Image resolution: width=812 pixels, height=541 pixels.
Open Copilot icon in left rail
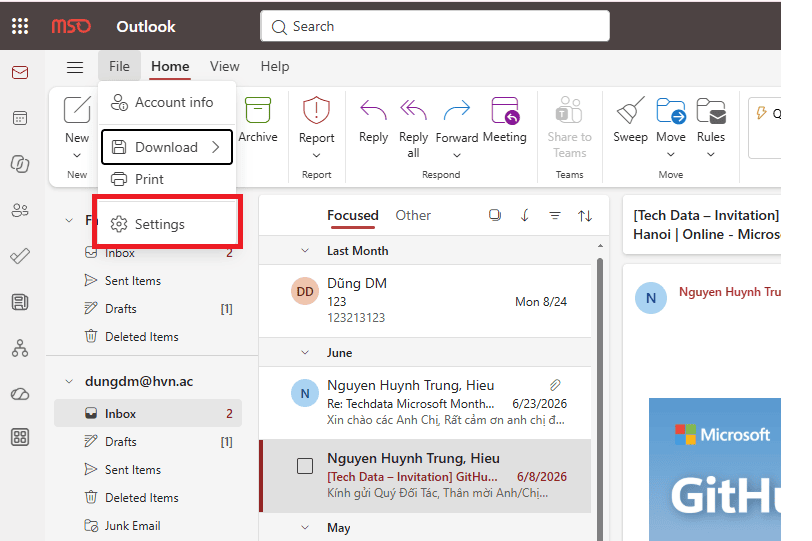pyautogui.click(x=20, y=164)
